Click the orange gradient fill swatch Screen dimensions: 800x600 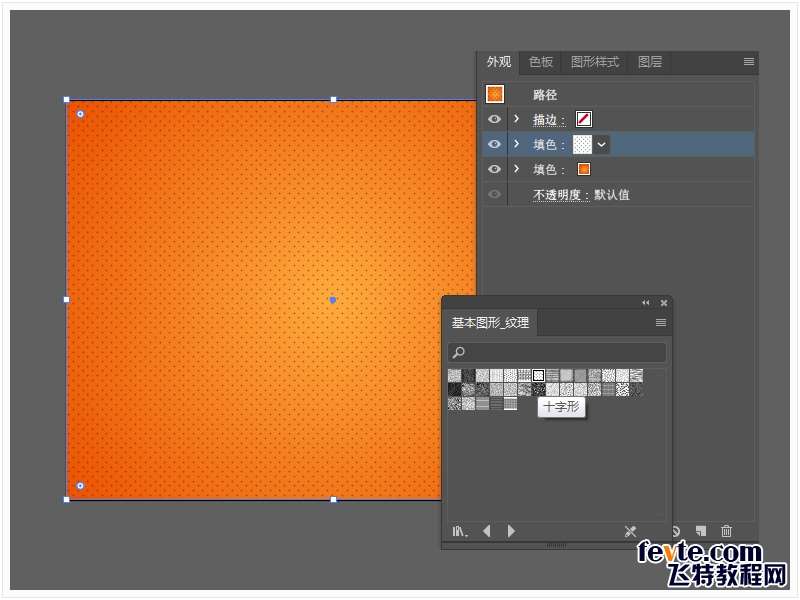(x=584, y=169)
